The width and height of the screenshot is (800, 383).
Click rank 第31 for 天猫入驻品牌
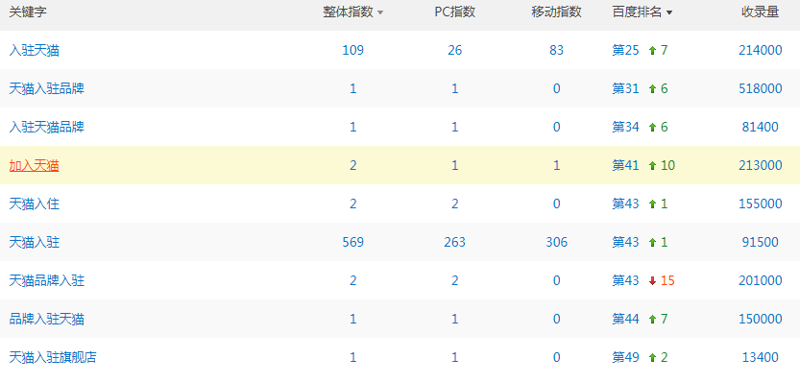[626, 89]
